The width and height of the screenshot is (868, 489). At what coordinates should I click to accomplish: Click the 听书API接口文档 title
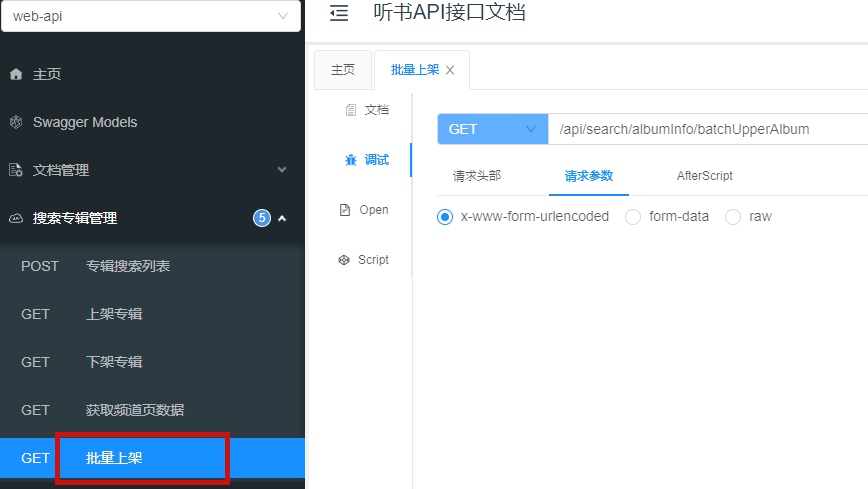449,12
